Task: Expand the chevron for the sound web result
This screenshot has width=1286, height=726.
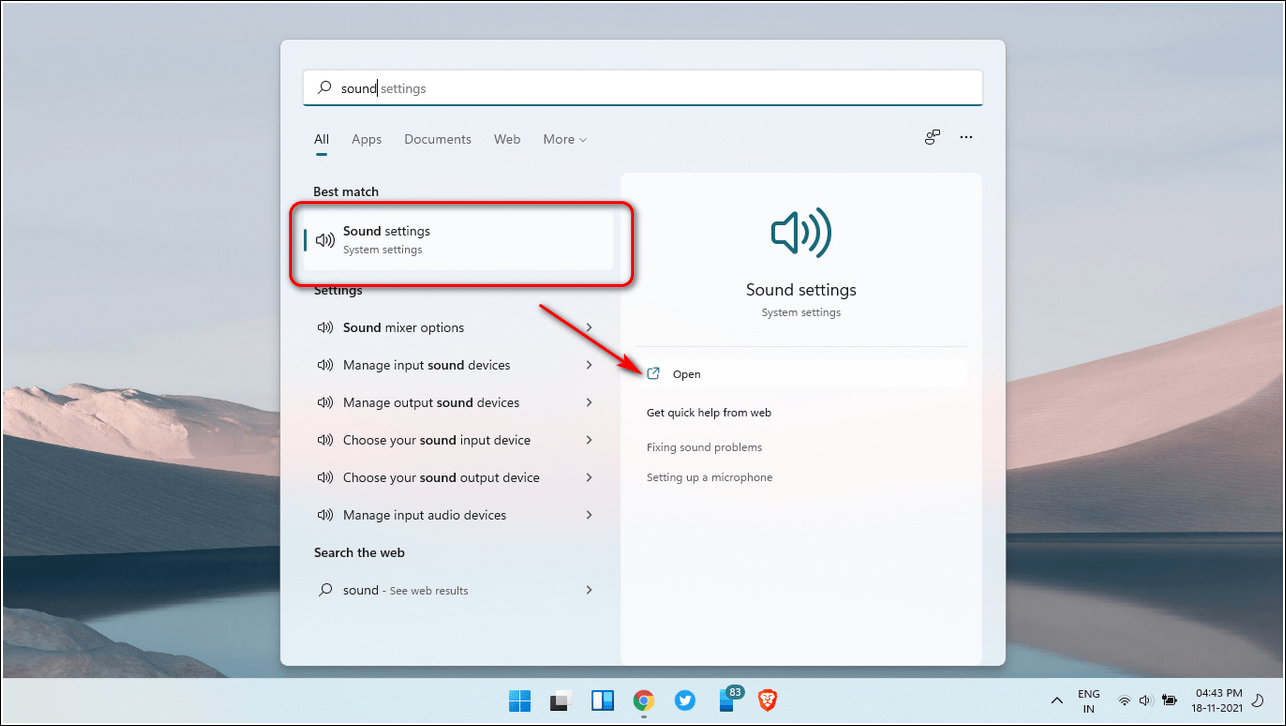Action: point(589,590)
